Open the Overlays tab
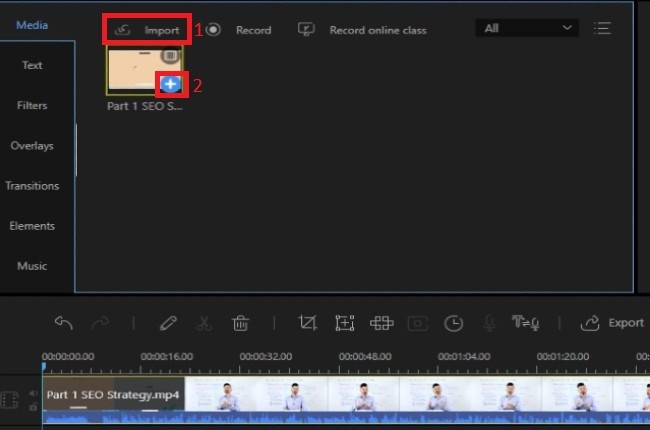650x430 pixels. pyautogui.click(x=32, y=146)
